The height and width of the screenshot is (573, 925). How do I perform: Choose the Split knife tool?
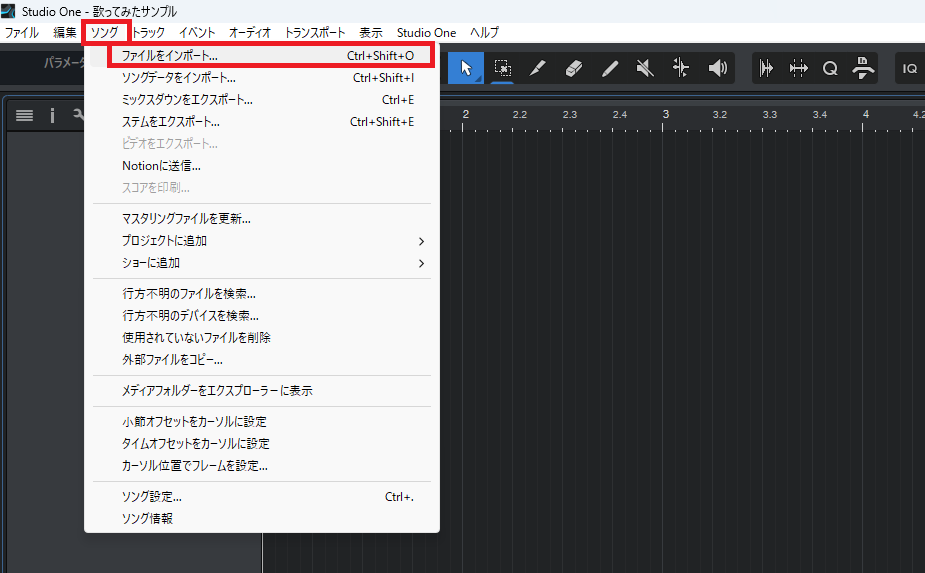pyautogui.click(x=538, y=68)
